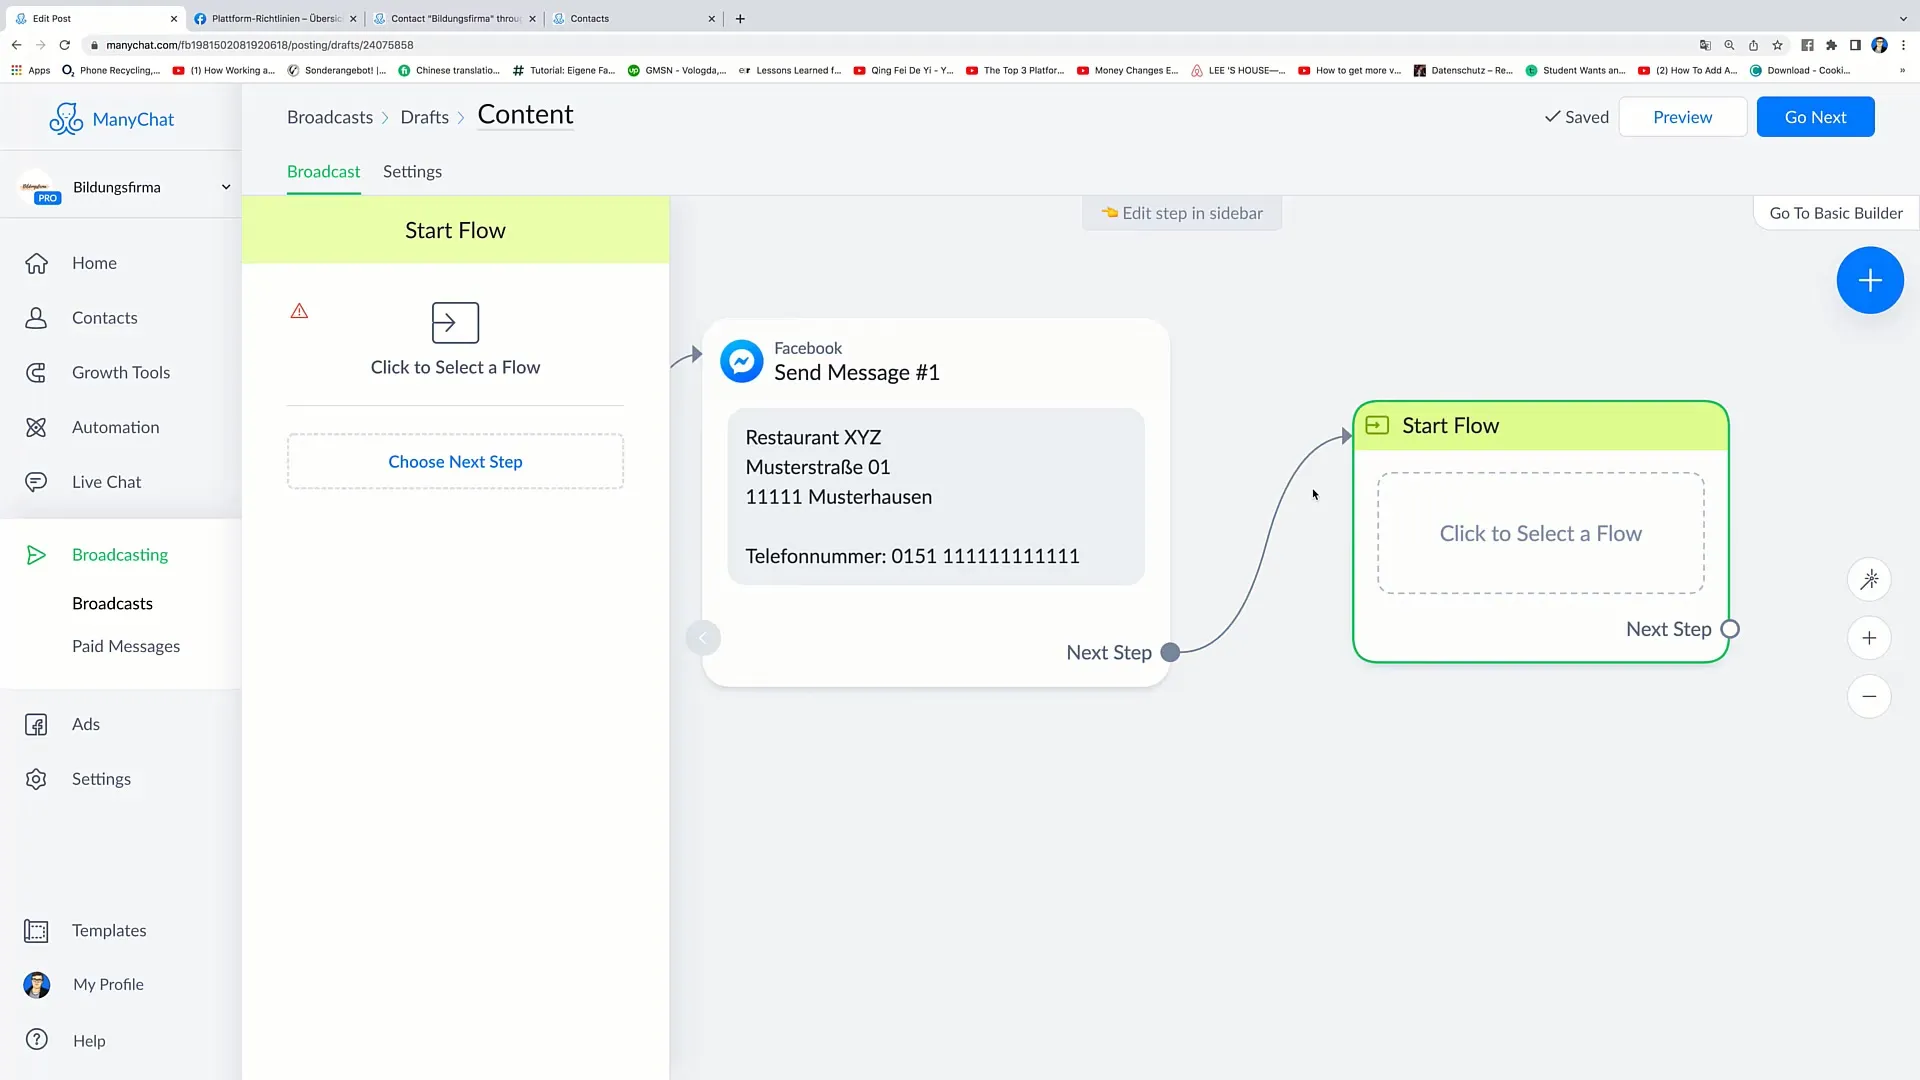Viewport: 1920px width, 1080px height.
Task: Click the Ads icon in sidebar
Action: tap(36, 723)
